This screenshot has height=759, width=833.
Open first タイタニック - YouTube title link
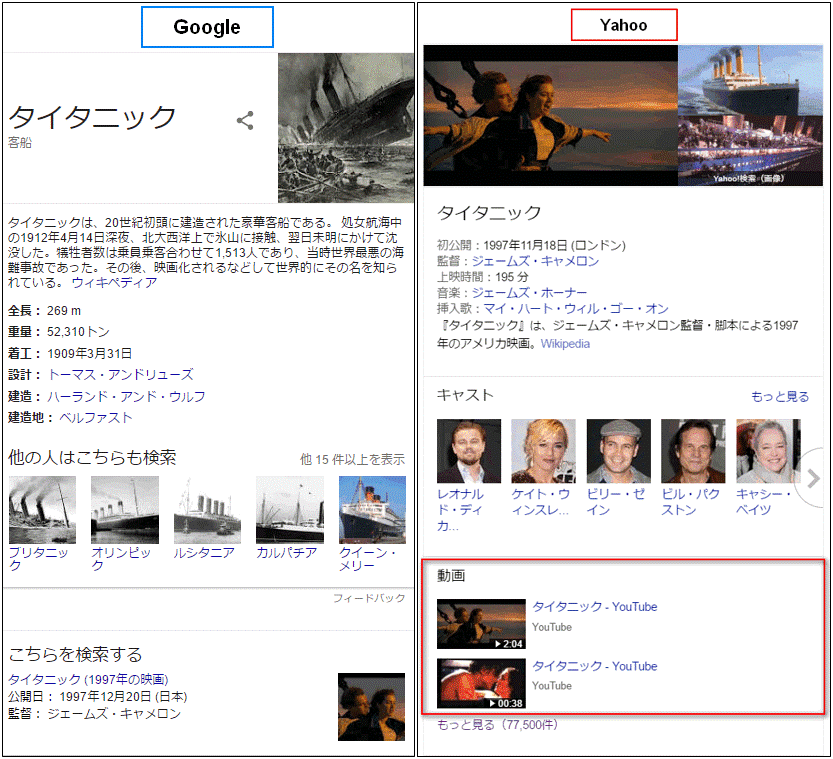click(x=594, y=607)
